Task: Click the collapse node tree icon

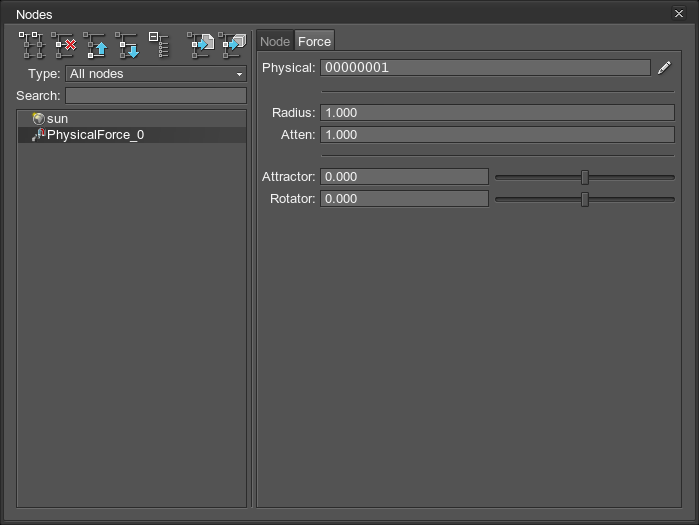Action: click(159, 45)
